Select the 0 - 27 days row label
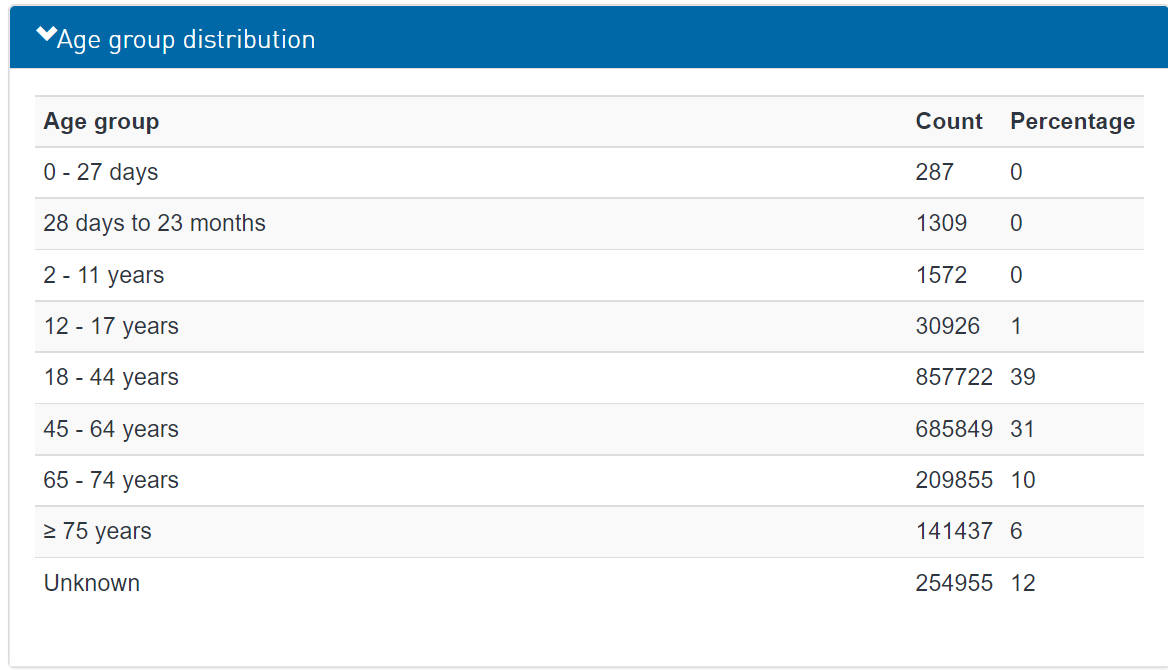The height and width of the screenshot is (670, 1168). pos(101,172)
